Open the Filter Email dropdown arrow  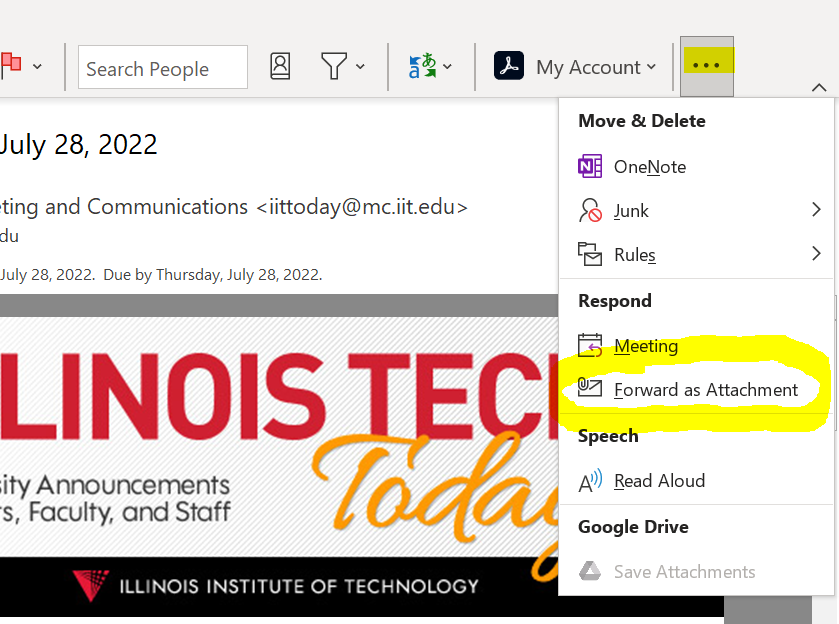click(x=360, y=67)
